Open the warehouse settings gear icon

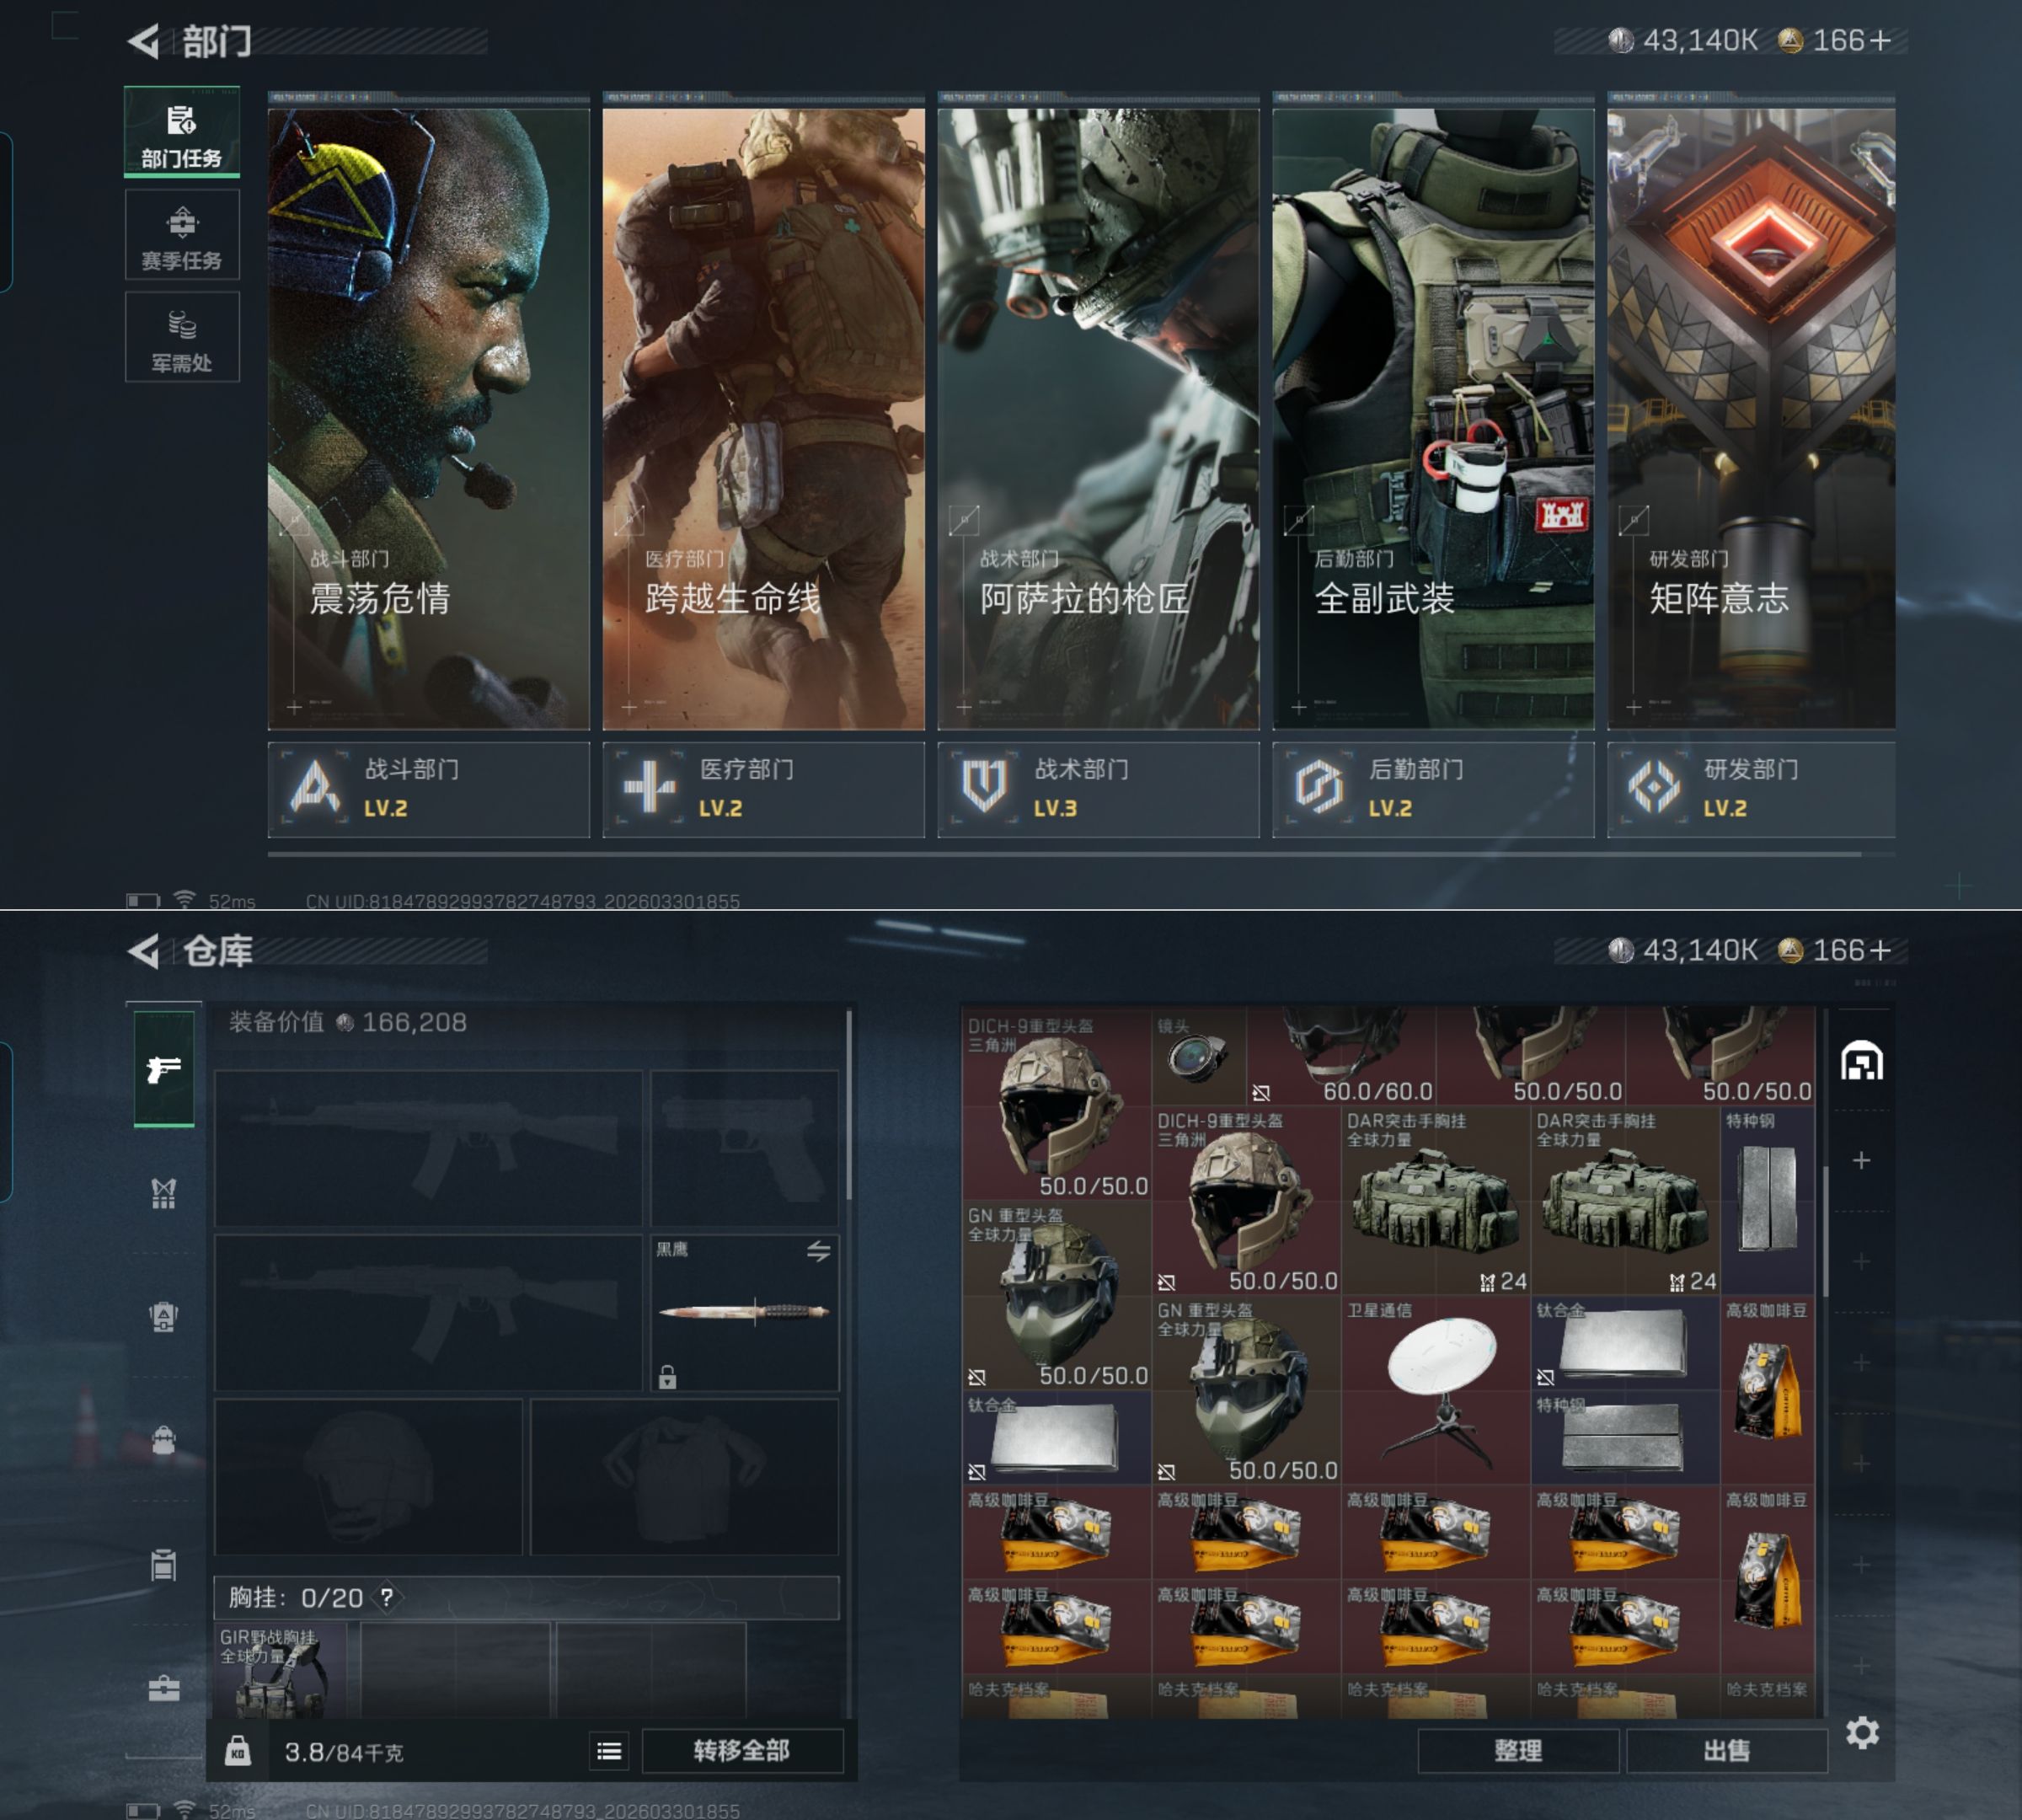coord(1861,1732)
